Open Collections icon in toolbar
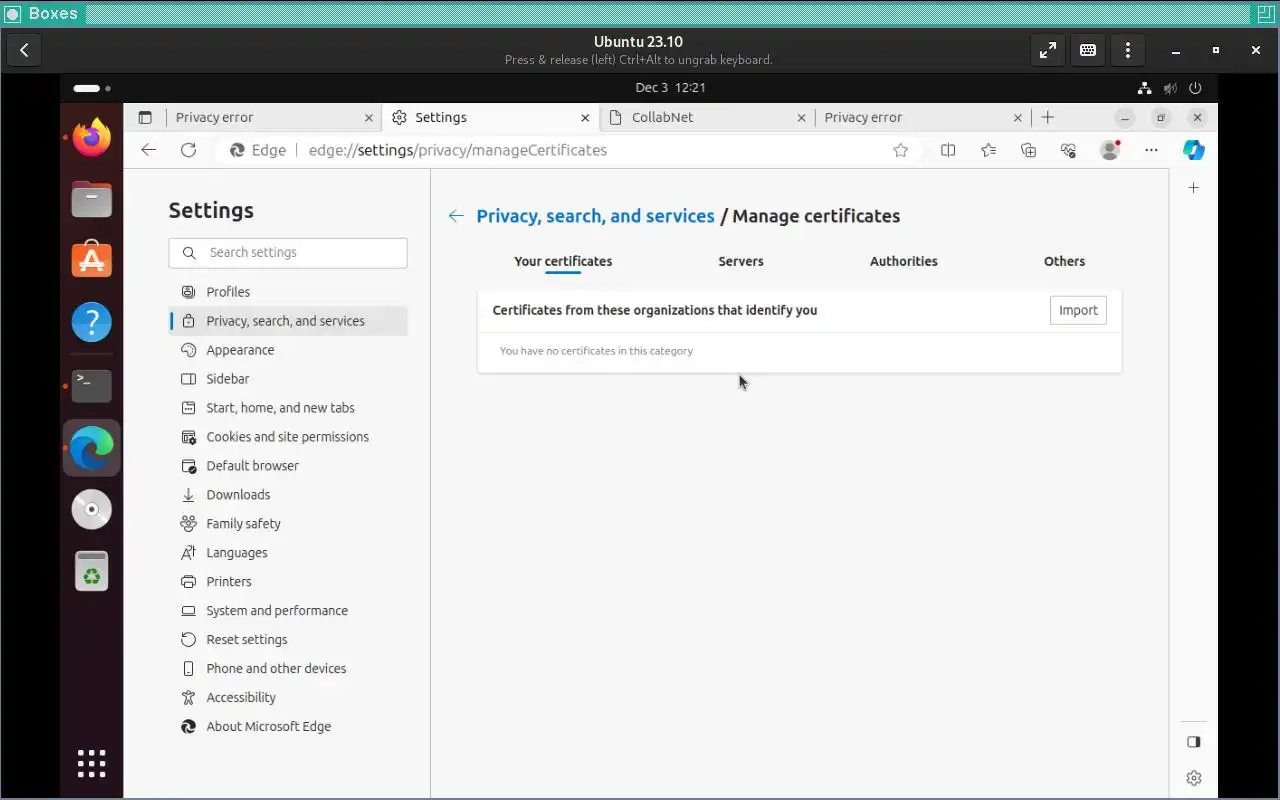 tap(1028, 150)
